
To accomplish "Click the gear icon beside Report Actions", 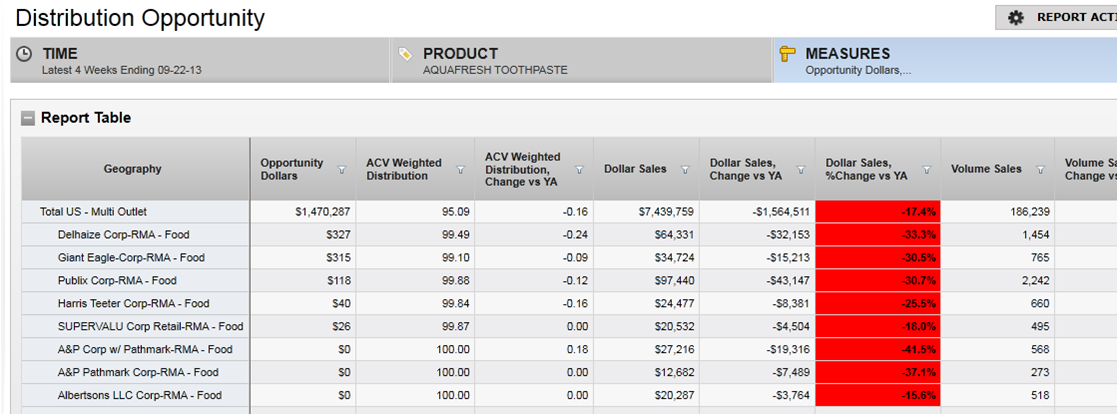I will (1016, 17).
